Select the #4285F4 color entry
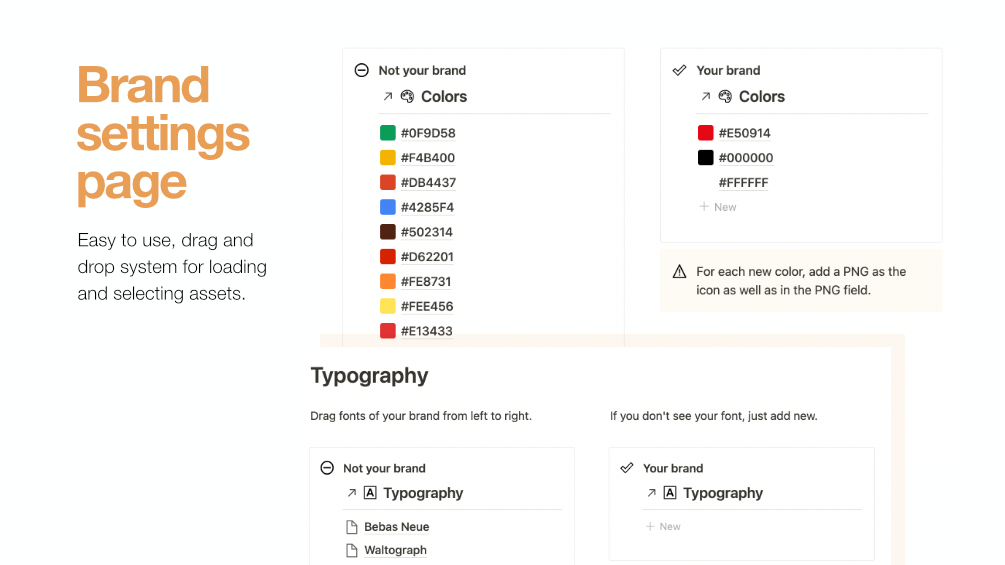 (x=427, y=208)
